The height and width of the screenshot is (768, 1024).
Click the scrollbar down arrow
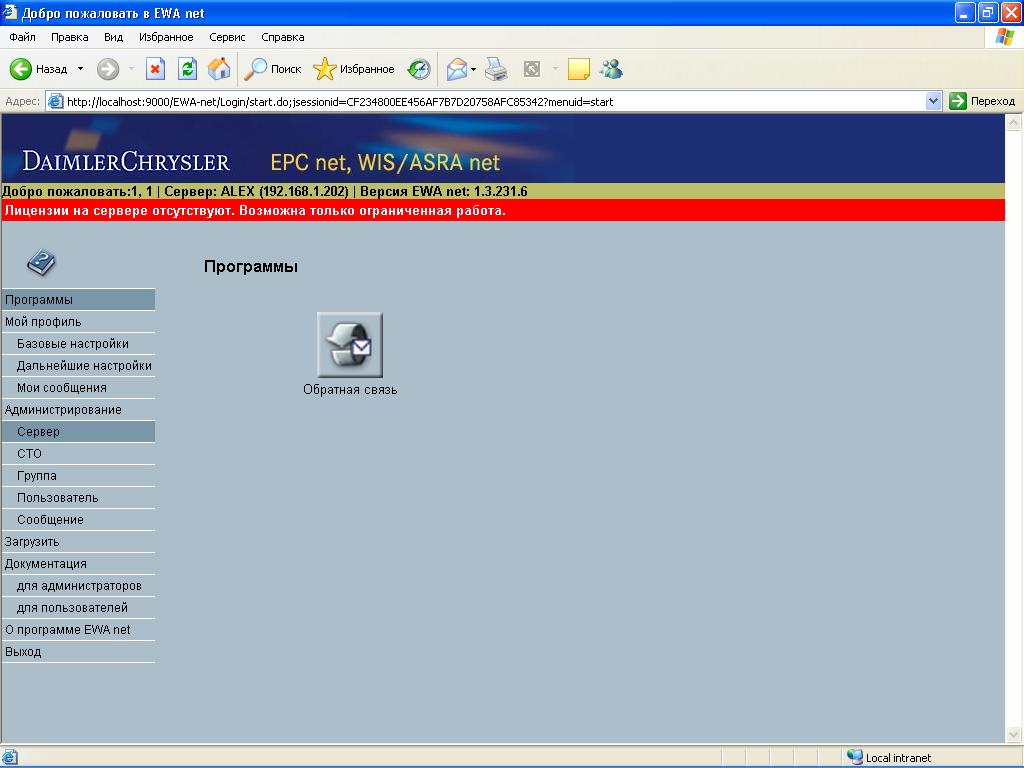click(x=1014, y=734)
